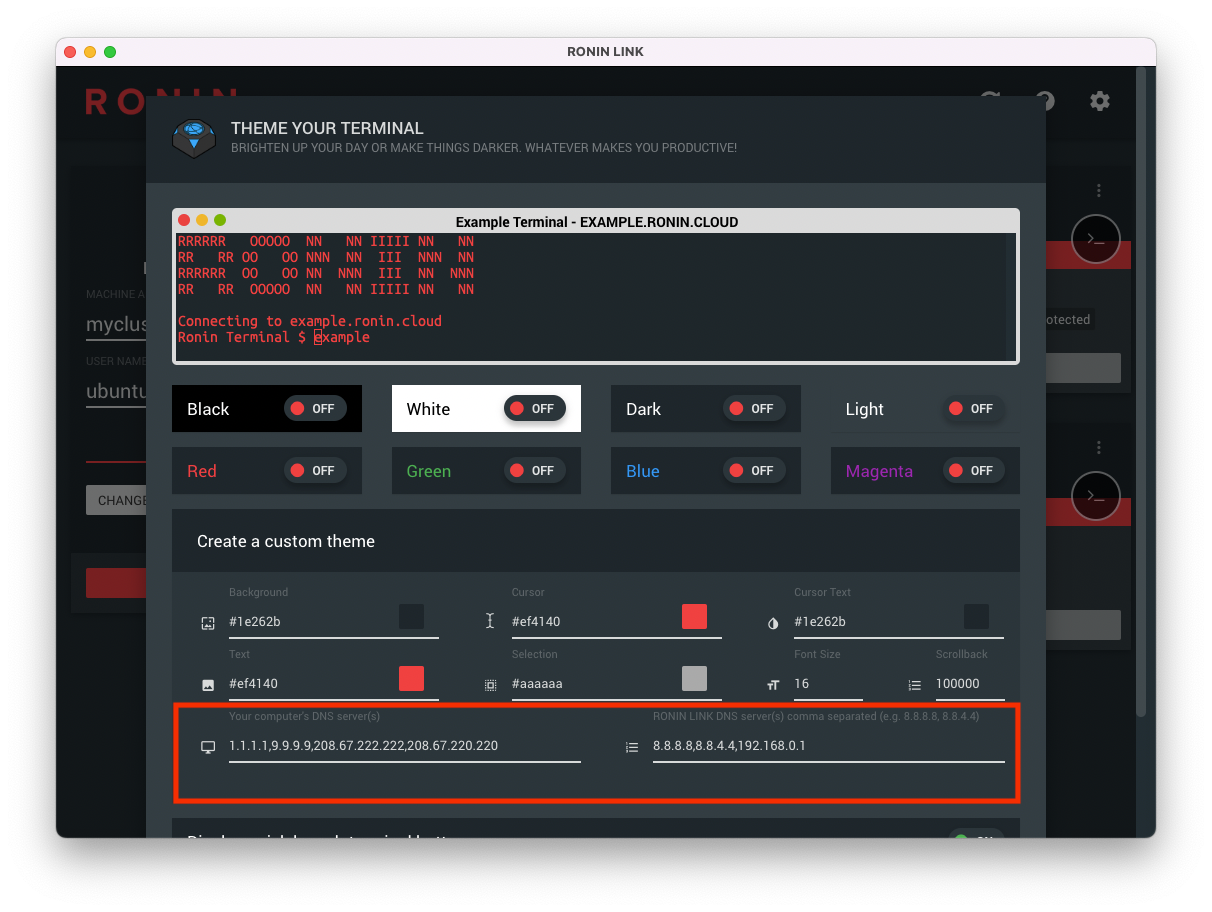Click the RONIN helmet logo in dialog header

pyautogui.click(x=194, y=139)
